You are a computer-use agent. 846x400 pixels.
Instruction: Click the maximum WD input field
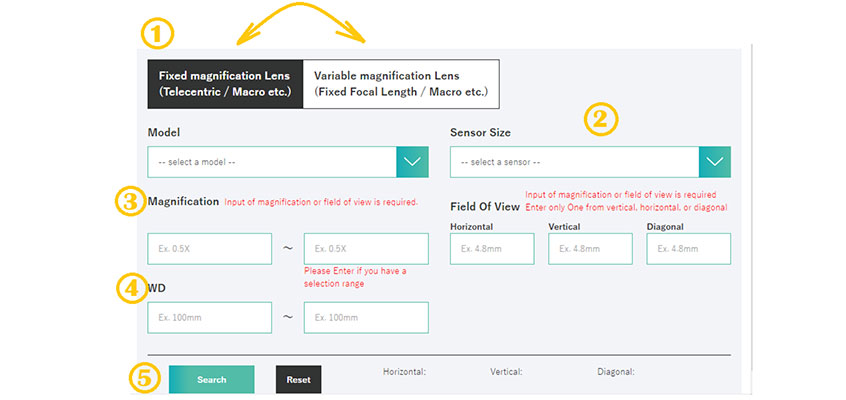tap(366, 317)
